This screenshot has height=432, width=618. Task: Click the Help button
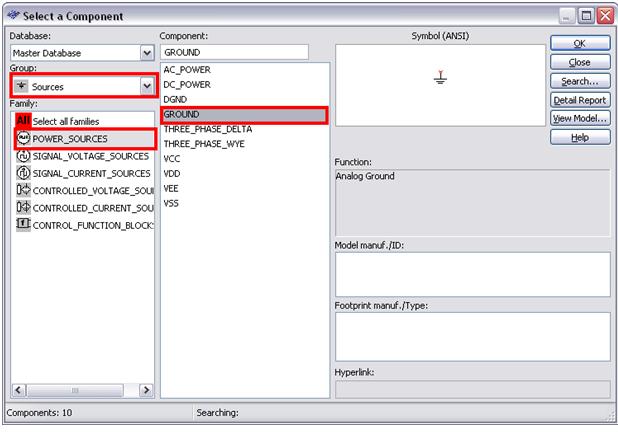pyautogui.click(x=580, y=138)
